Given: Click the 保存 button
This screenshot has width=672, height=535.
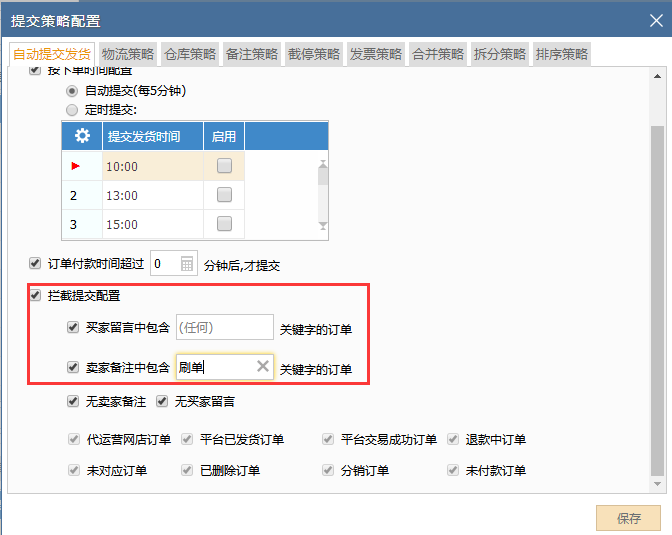Looking at the screenshot, I should (629, 518).
